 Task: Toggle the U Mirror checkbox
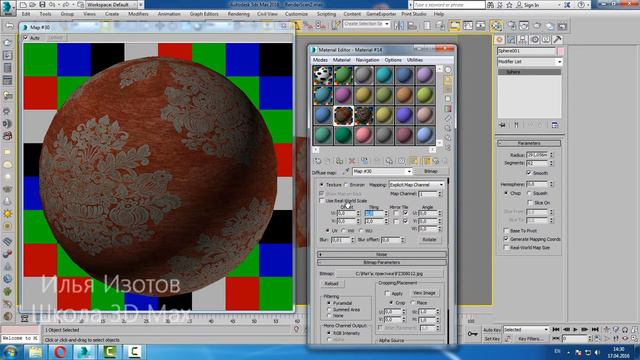[395, 213]
